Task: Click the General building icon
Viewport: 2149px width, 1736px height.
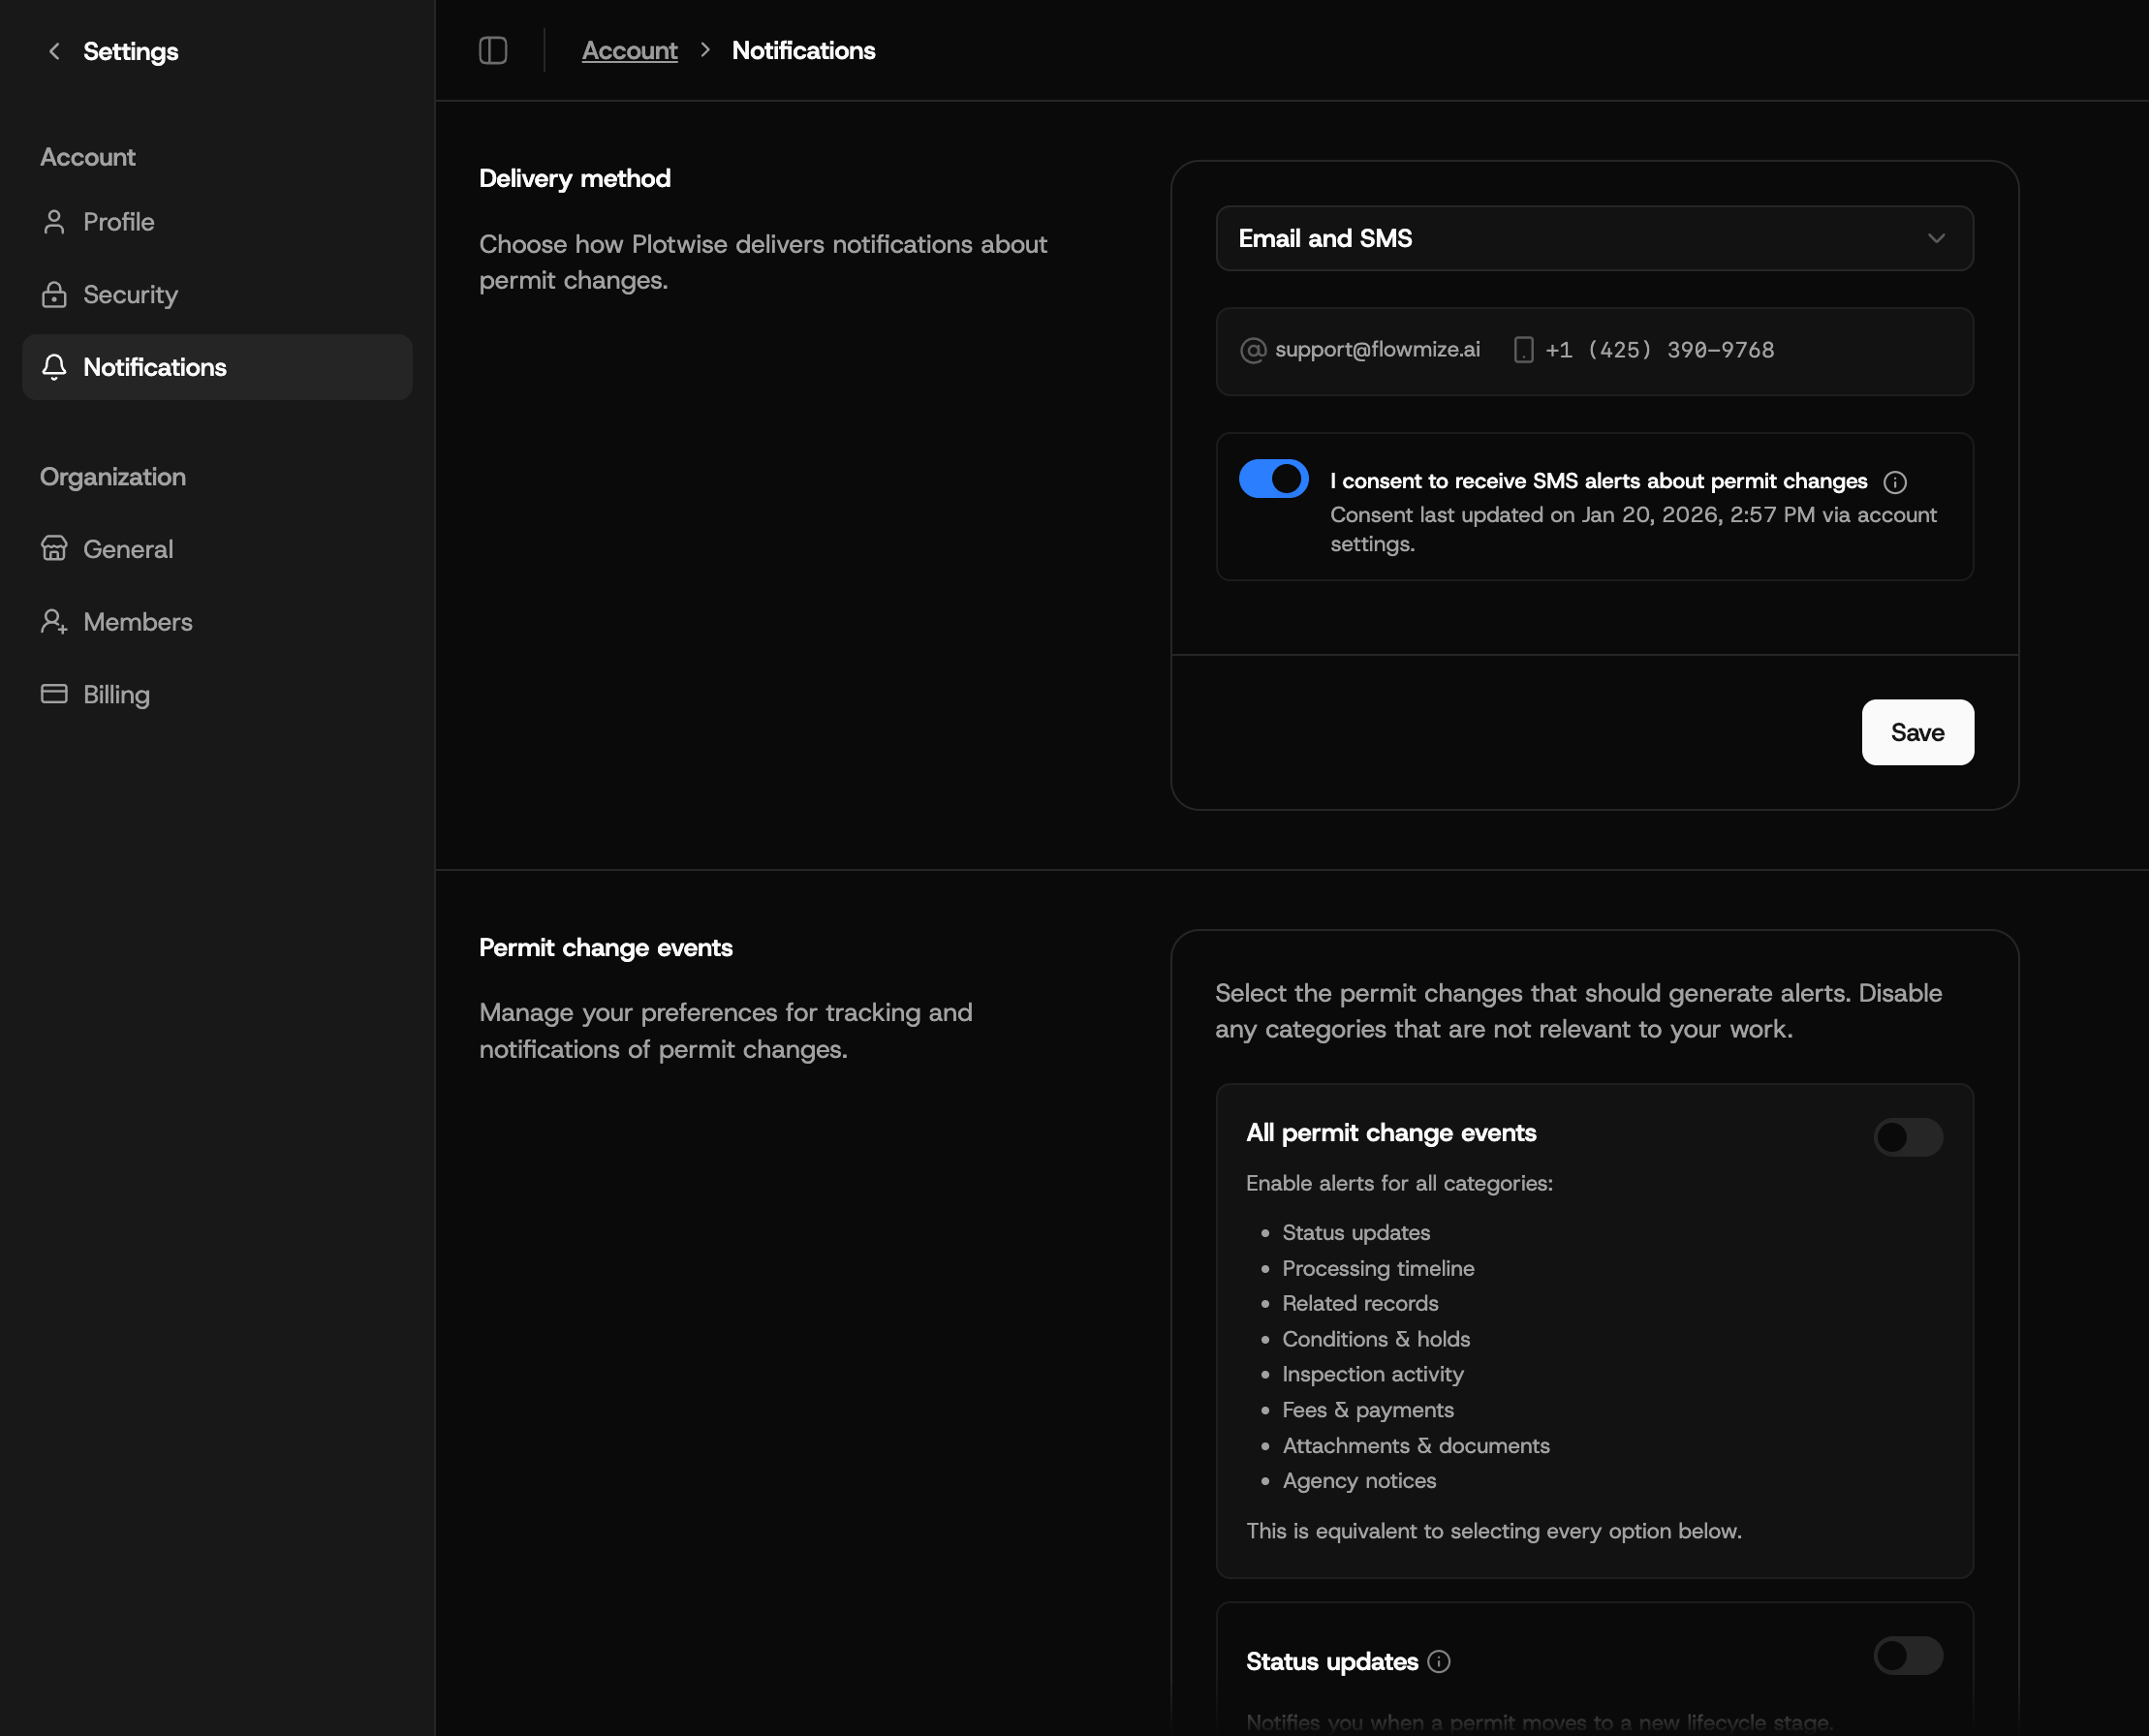Action: pyautogui.click(x=54, y=548)
